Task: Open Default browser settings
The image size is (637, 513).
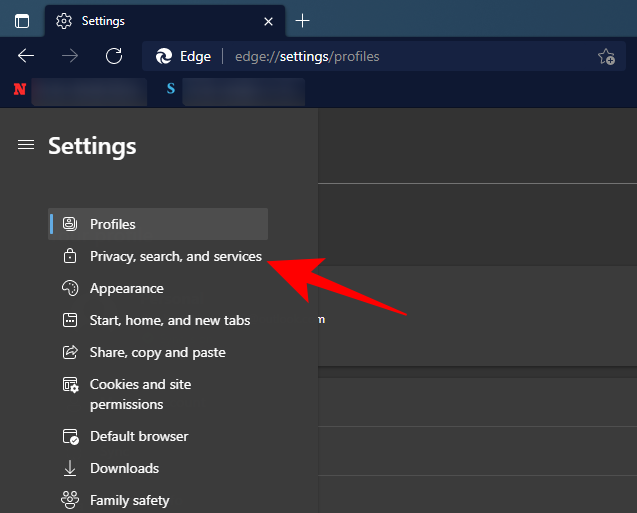Action: (139, 436)
